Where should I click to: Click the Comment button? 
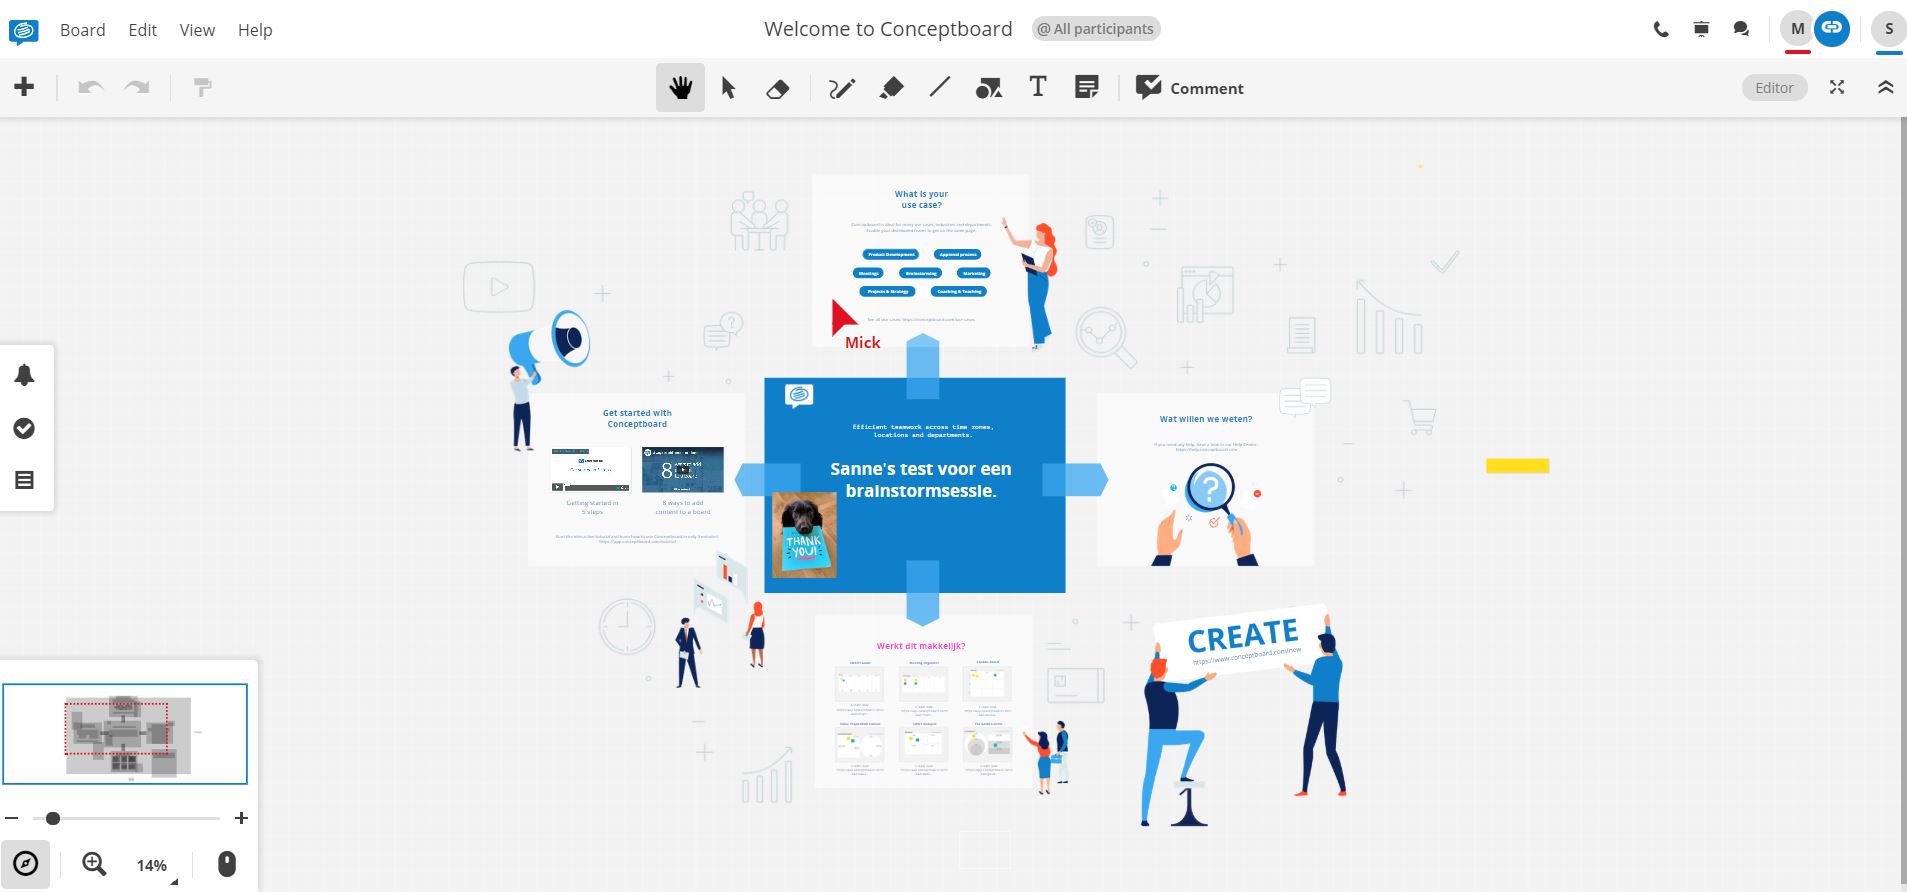pos(1189,88)
